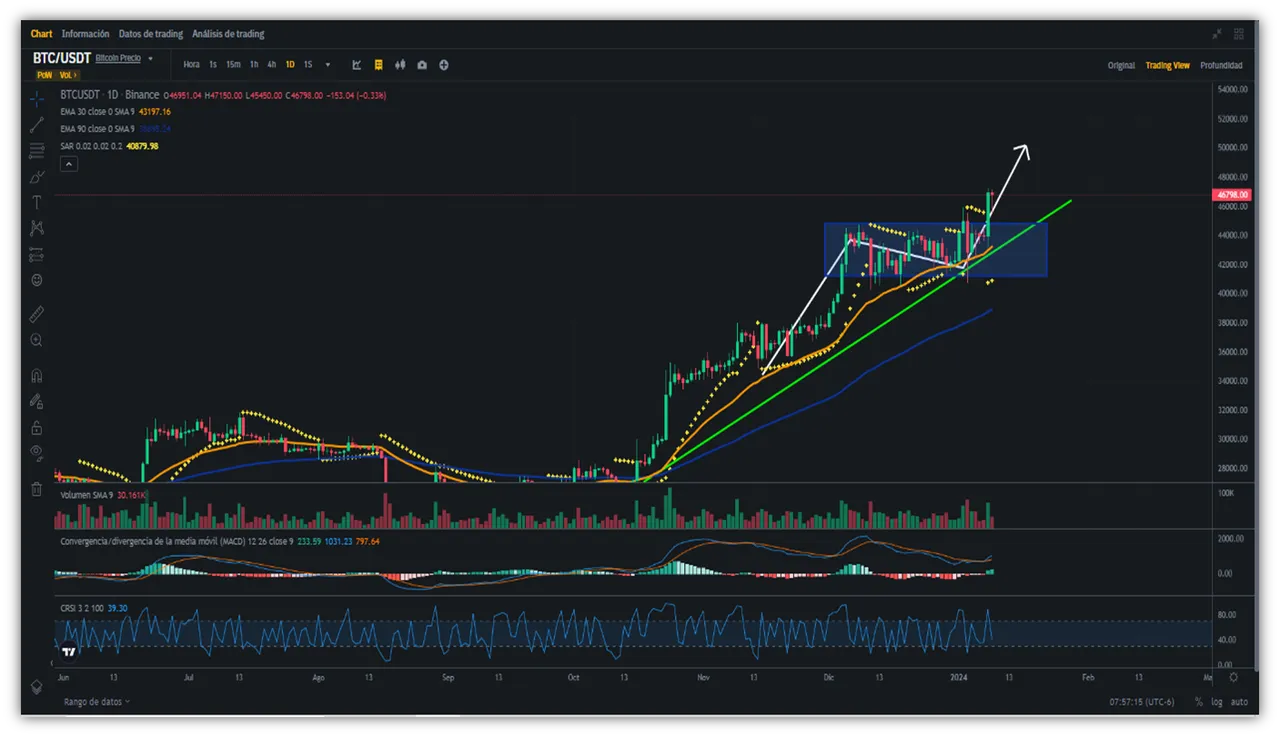The height and width of the screenshot is (737, 1280).
Task: Click EMA 90 close indicator legend
Action: tap(98, 129)
